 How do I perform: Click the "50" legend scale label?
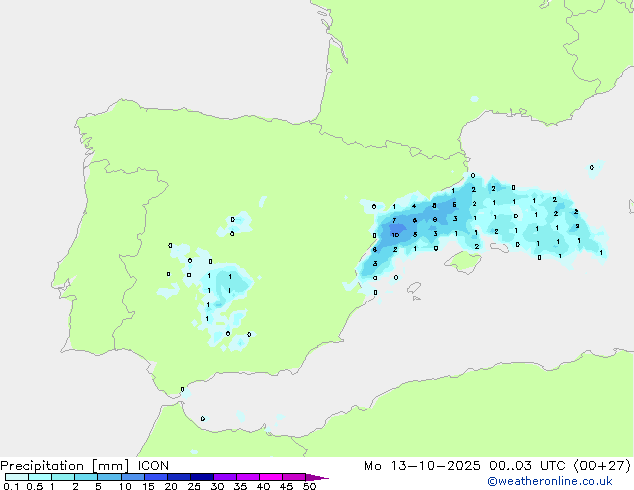309,486
